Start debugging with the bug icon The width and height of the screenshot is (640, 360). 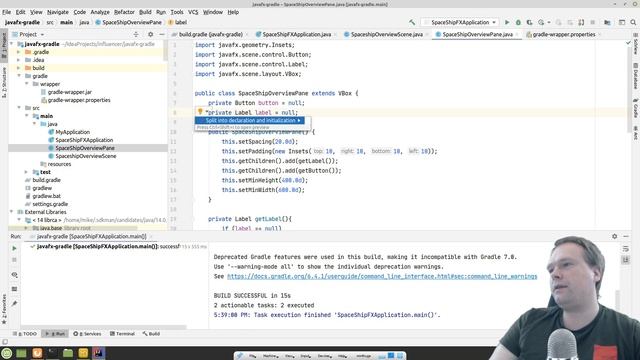point(518,22)
